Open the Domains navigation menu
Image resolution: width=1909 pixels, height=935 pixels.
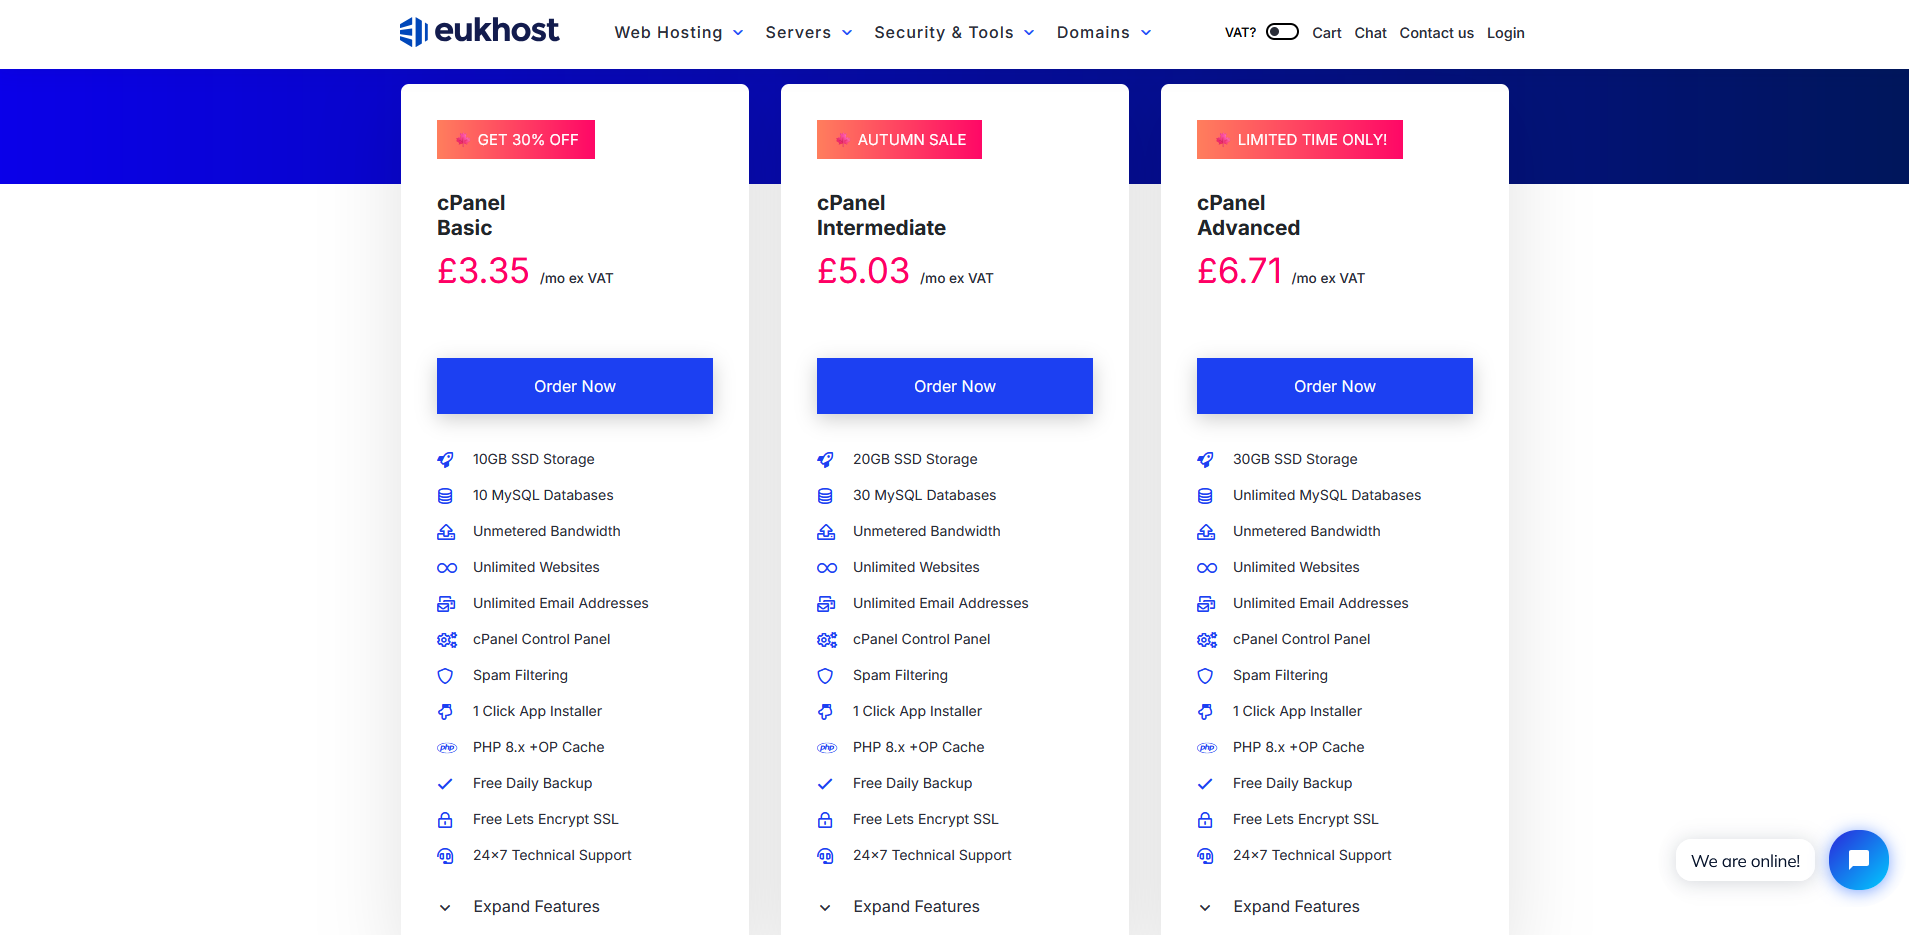(1103, 33)
